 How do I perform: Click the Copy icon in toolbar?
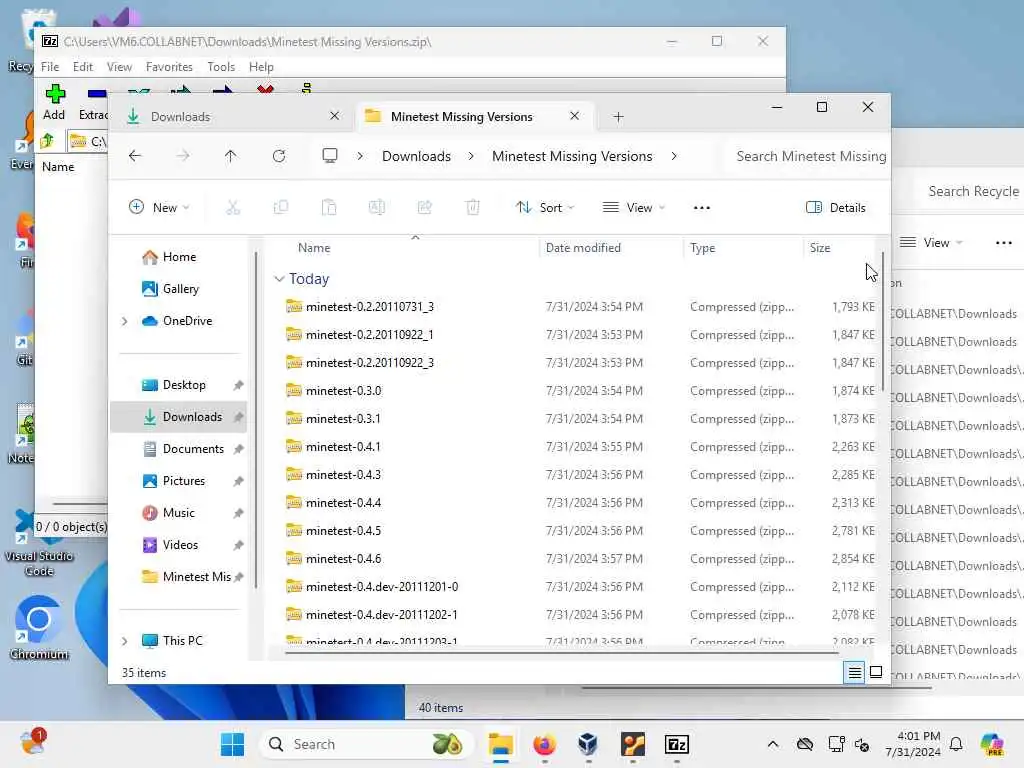point(281,208)
